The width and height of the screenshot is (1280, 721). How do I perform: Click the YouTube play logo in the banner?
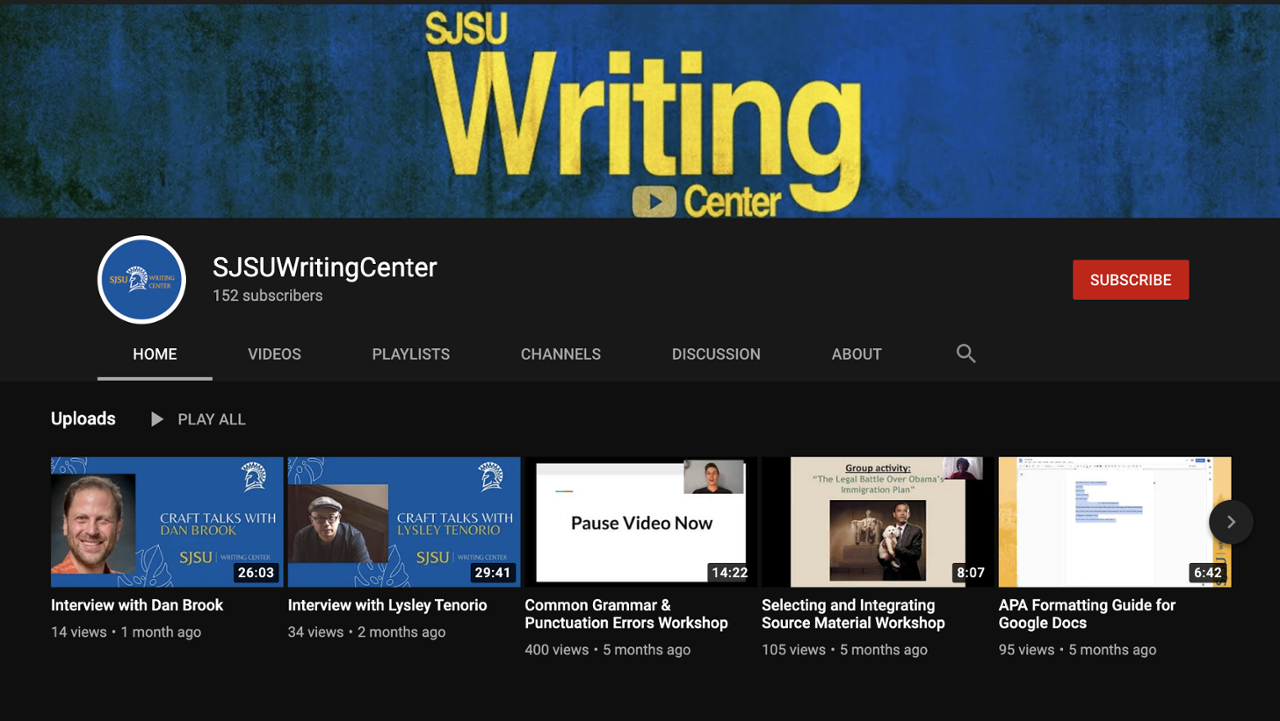point(655,201)
